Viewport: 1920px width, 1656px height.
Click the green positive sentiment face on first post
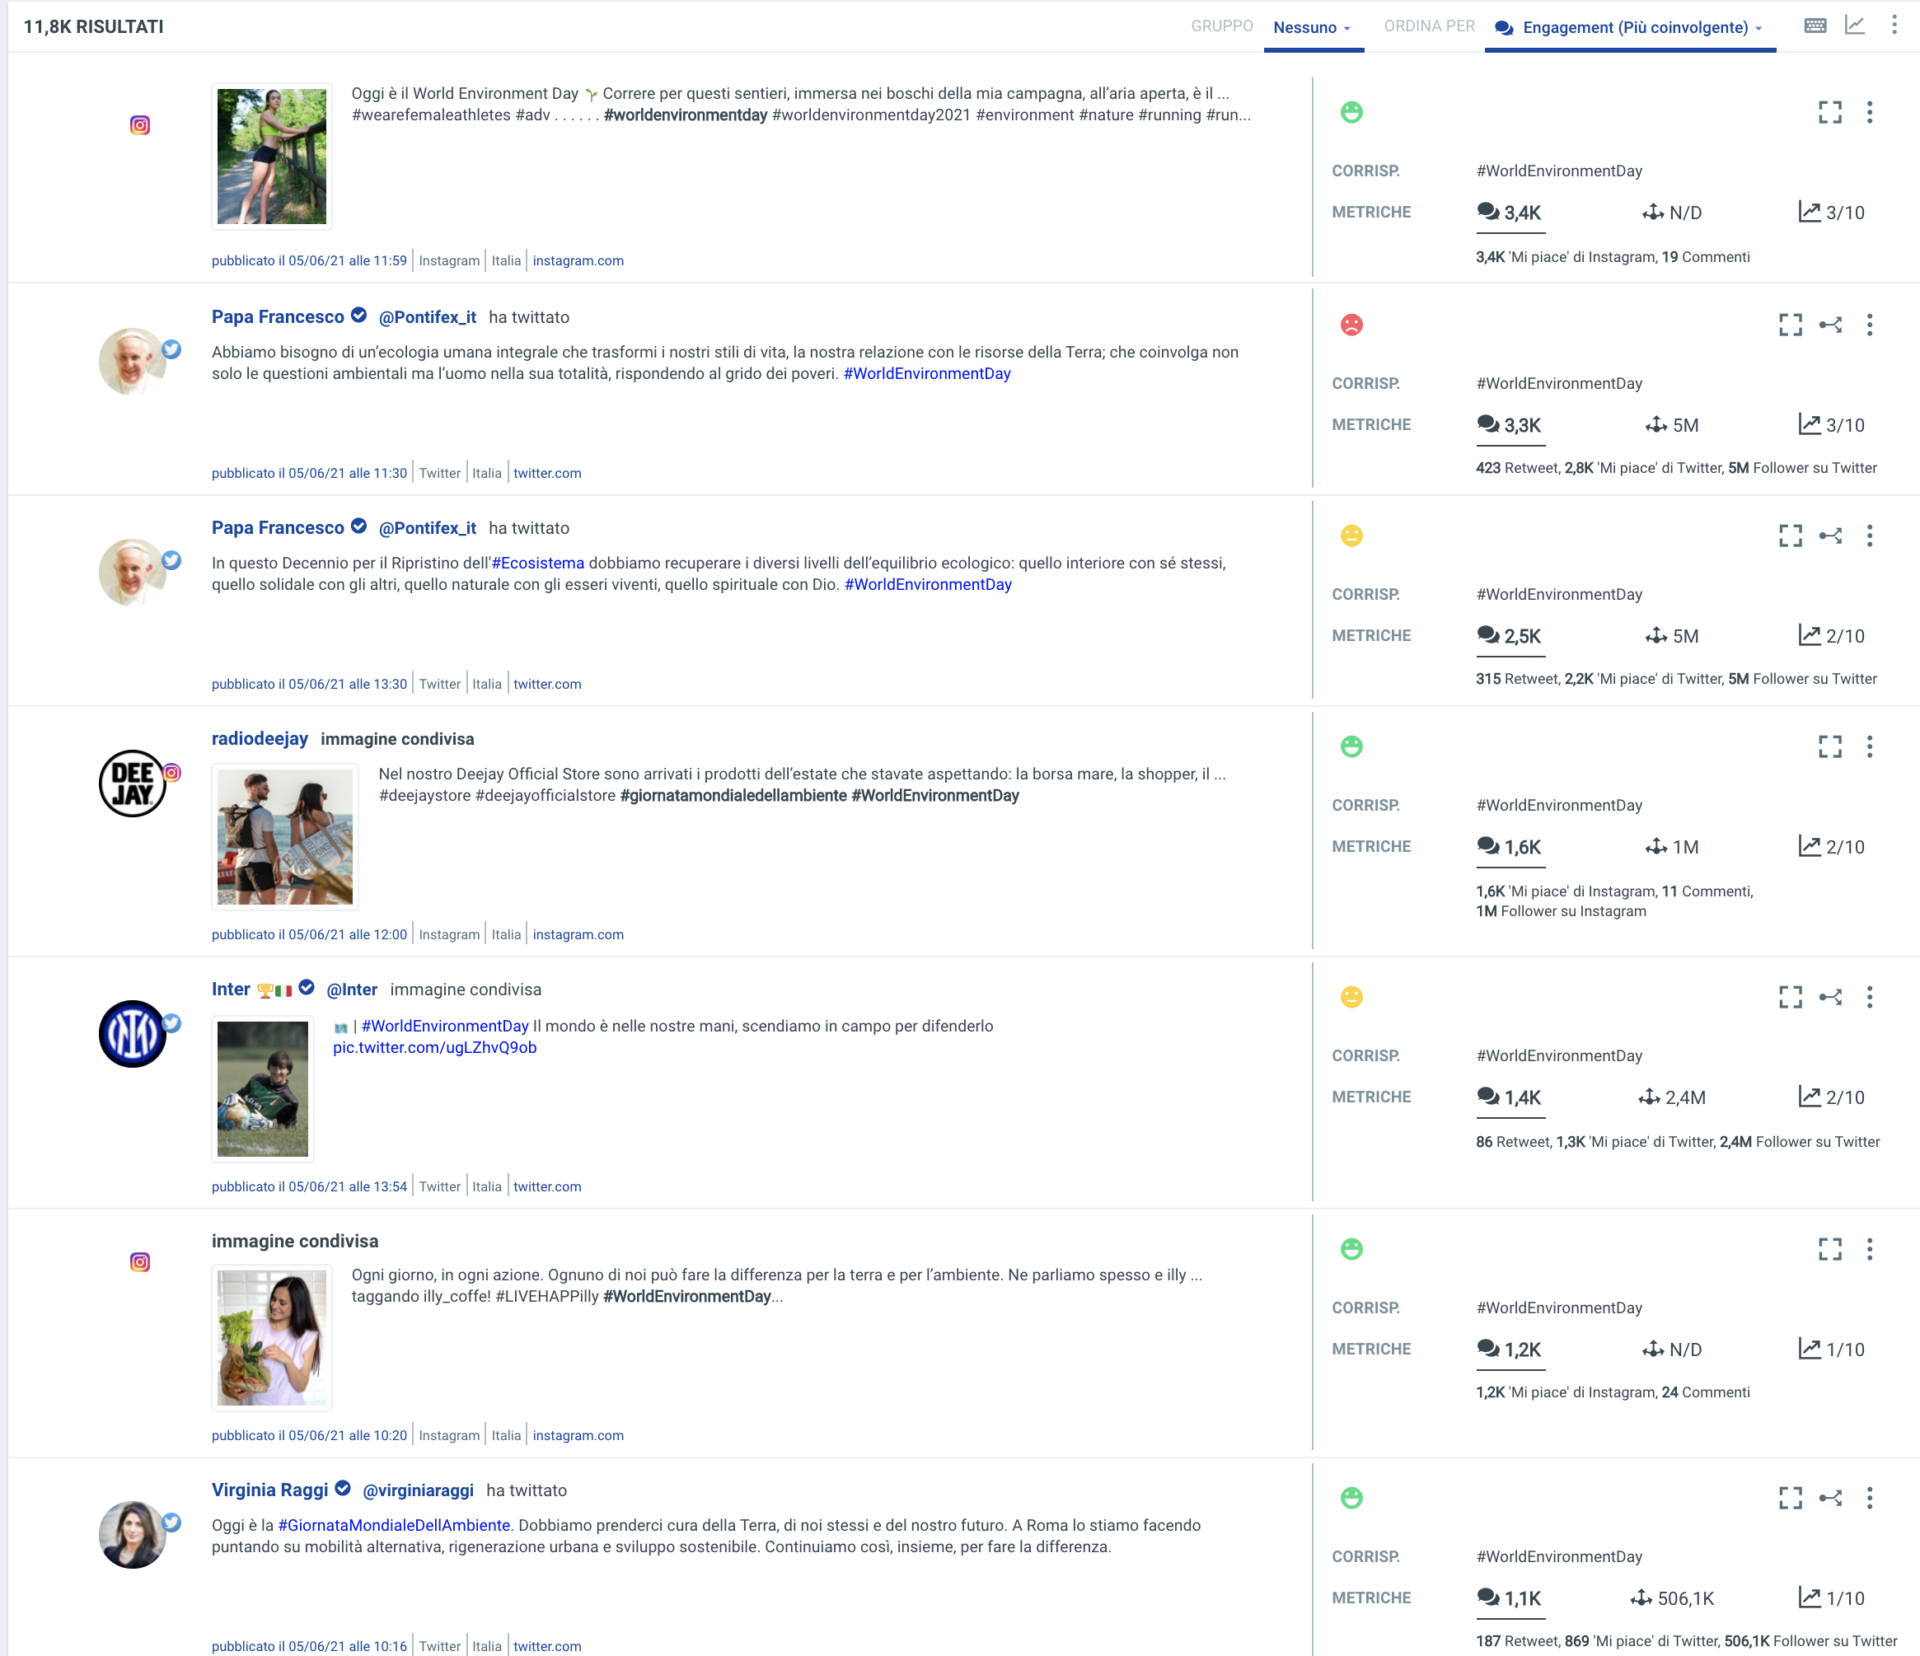[x=1351, y=112]
